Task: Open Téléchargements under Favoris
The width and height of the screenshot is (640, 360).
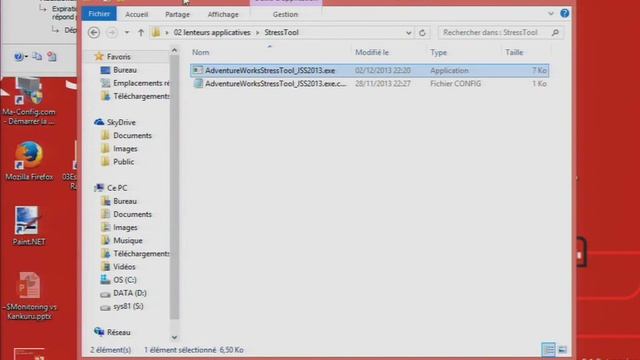Action: coord(141,96)
